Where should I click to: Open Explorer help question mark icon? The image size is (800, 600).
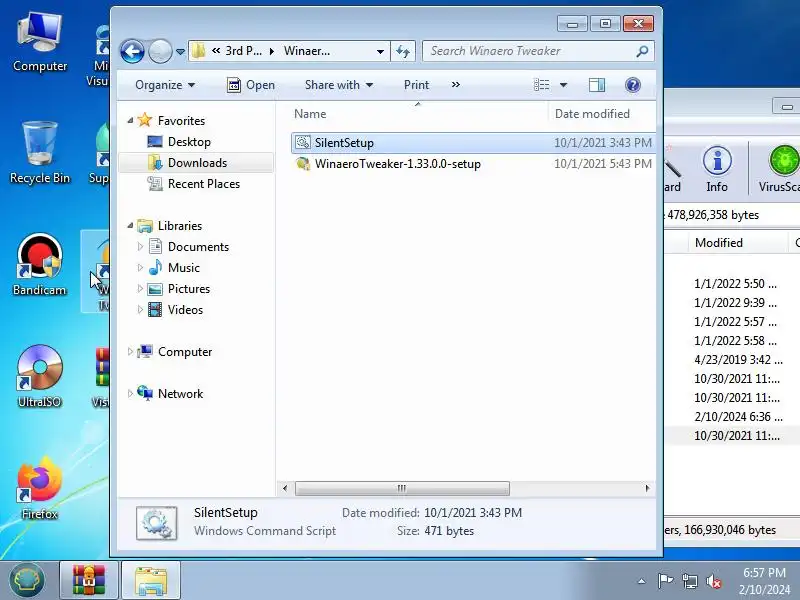633,85
